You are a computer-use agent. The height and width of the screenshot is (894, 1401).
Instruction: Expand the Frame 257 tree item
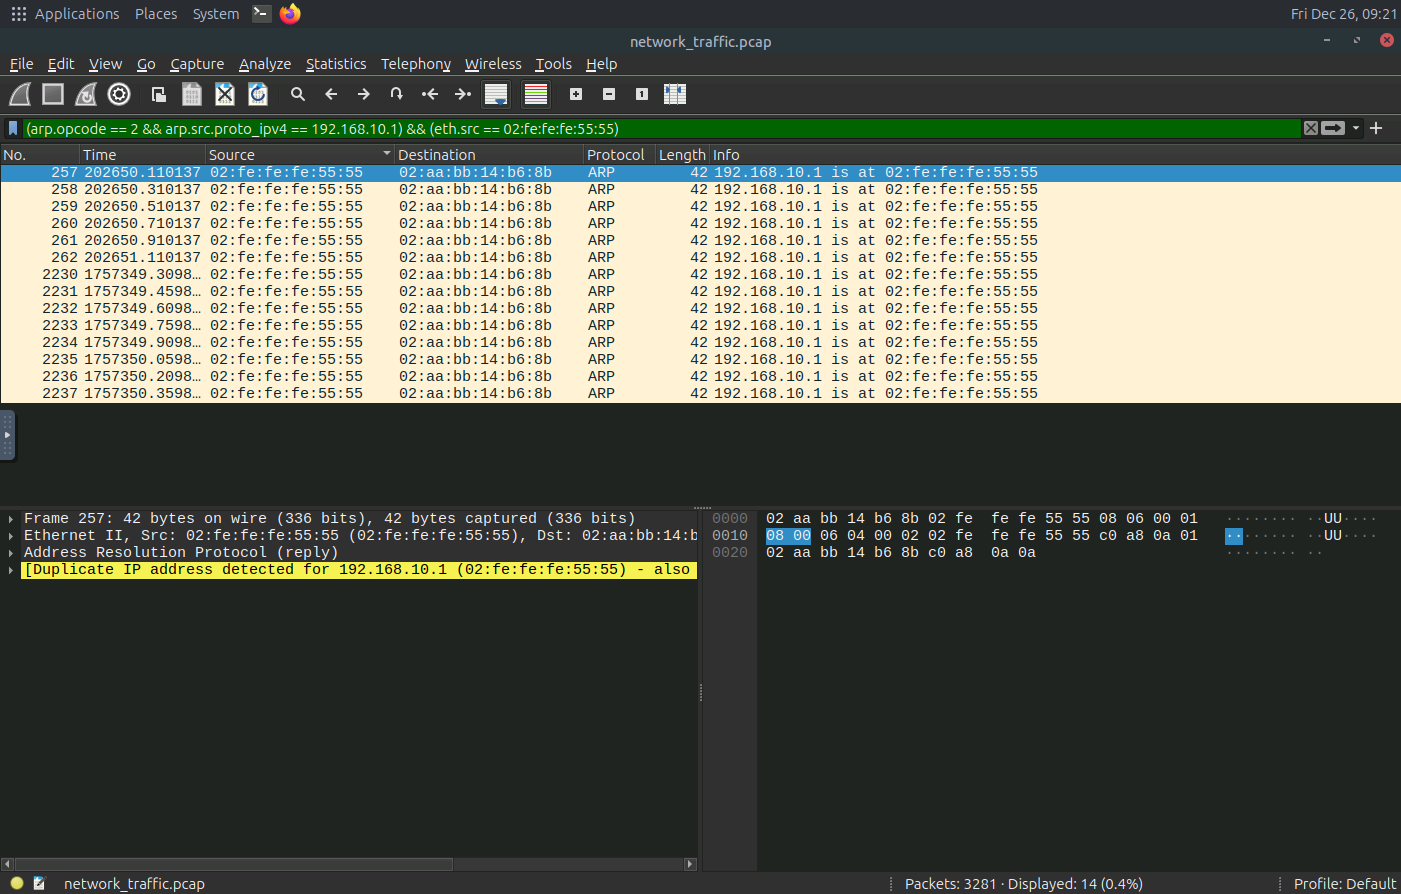tap(11, 519)
